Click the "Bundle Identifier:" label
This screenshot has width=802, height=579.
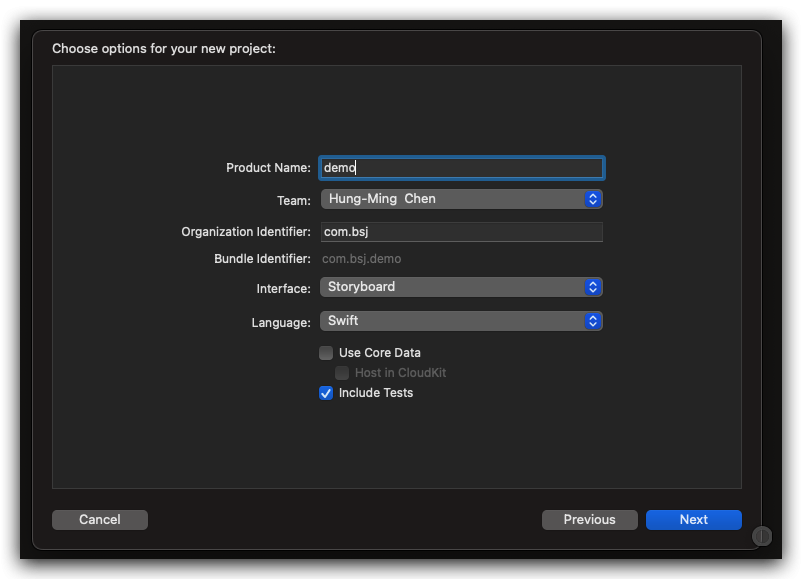click(262, 259)
